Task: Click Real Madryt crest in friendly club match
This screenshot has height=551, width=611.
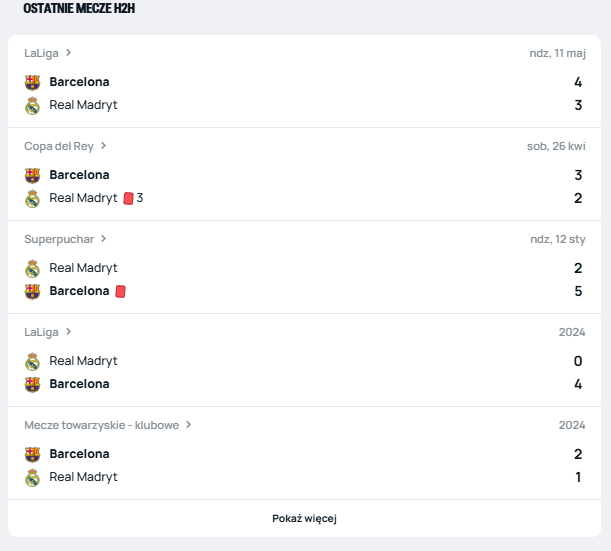Action: point(32,477)
